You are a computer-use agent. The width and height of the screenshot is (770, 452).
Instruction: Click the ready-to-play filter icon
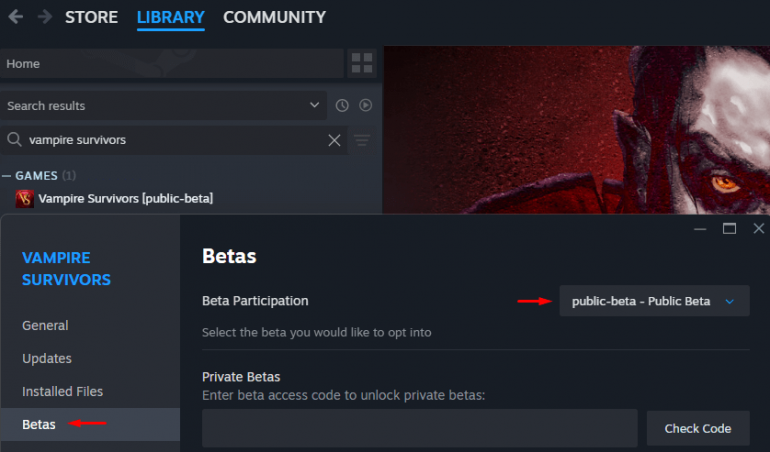click(365, 105)
